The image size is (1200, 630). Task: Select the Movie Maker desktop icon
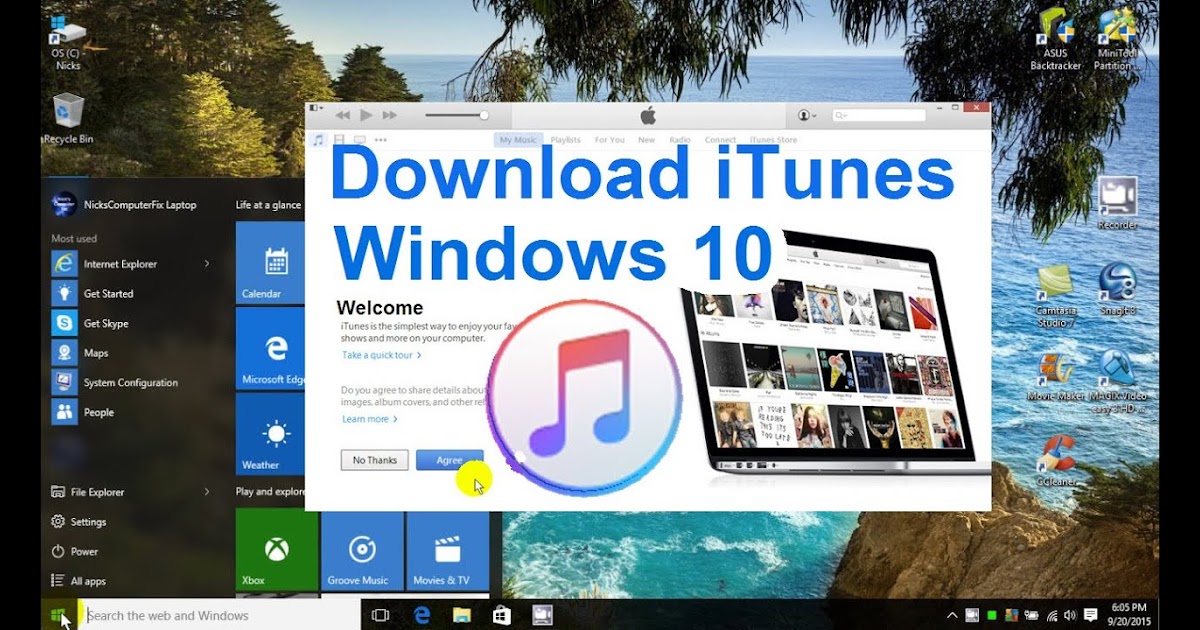1056,377
